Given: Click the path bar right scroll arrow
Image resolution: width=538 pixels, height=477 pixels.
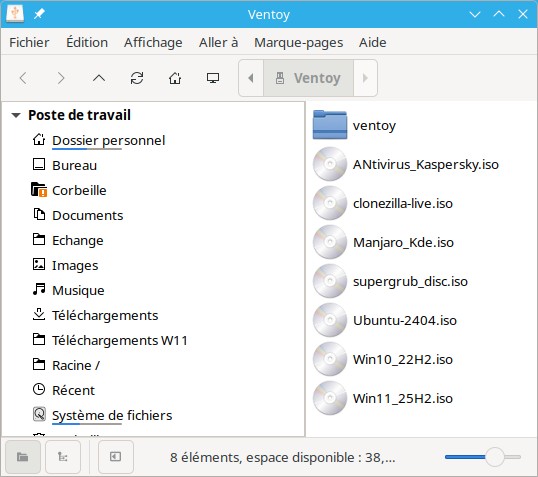Looking at the screenshot, I should point(365,78).
